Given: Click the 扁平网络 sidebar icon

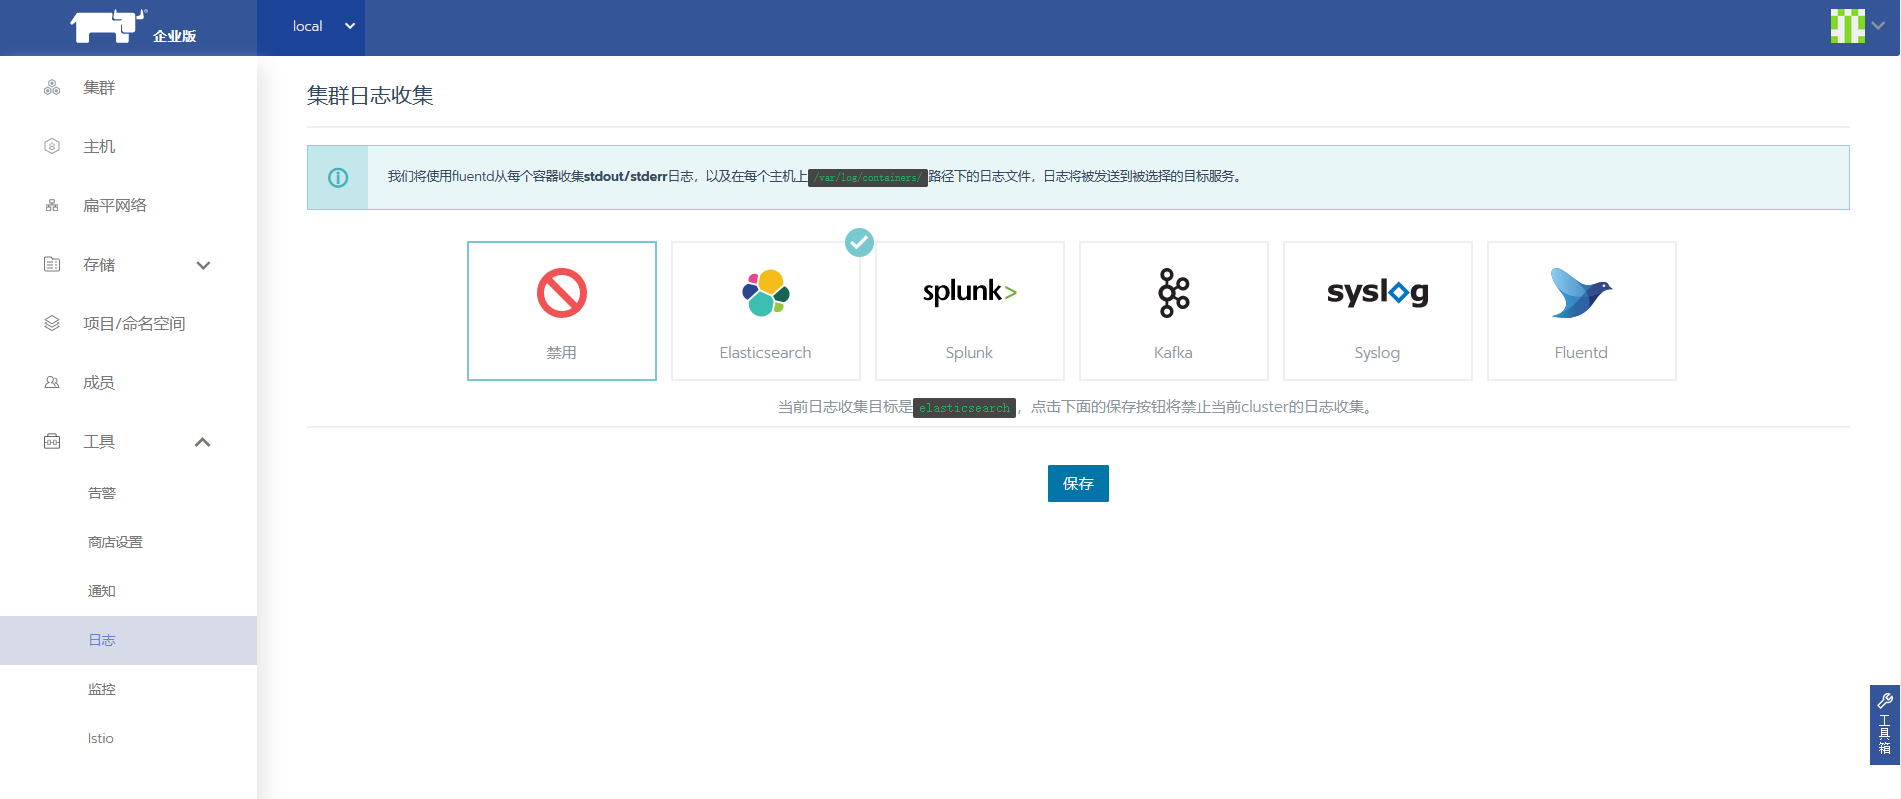Looking at the screenshot, I should click(52, 206).
